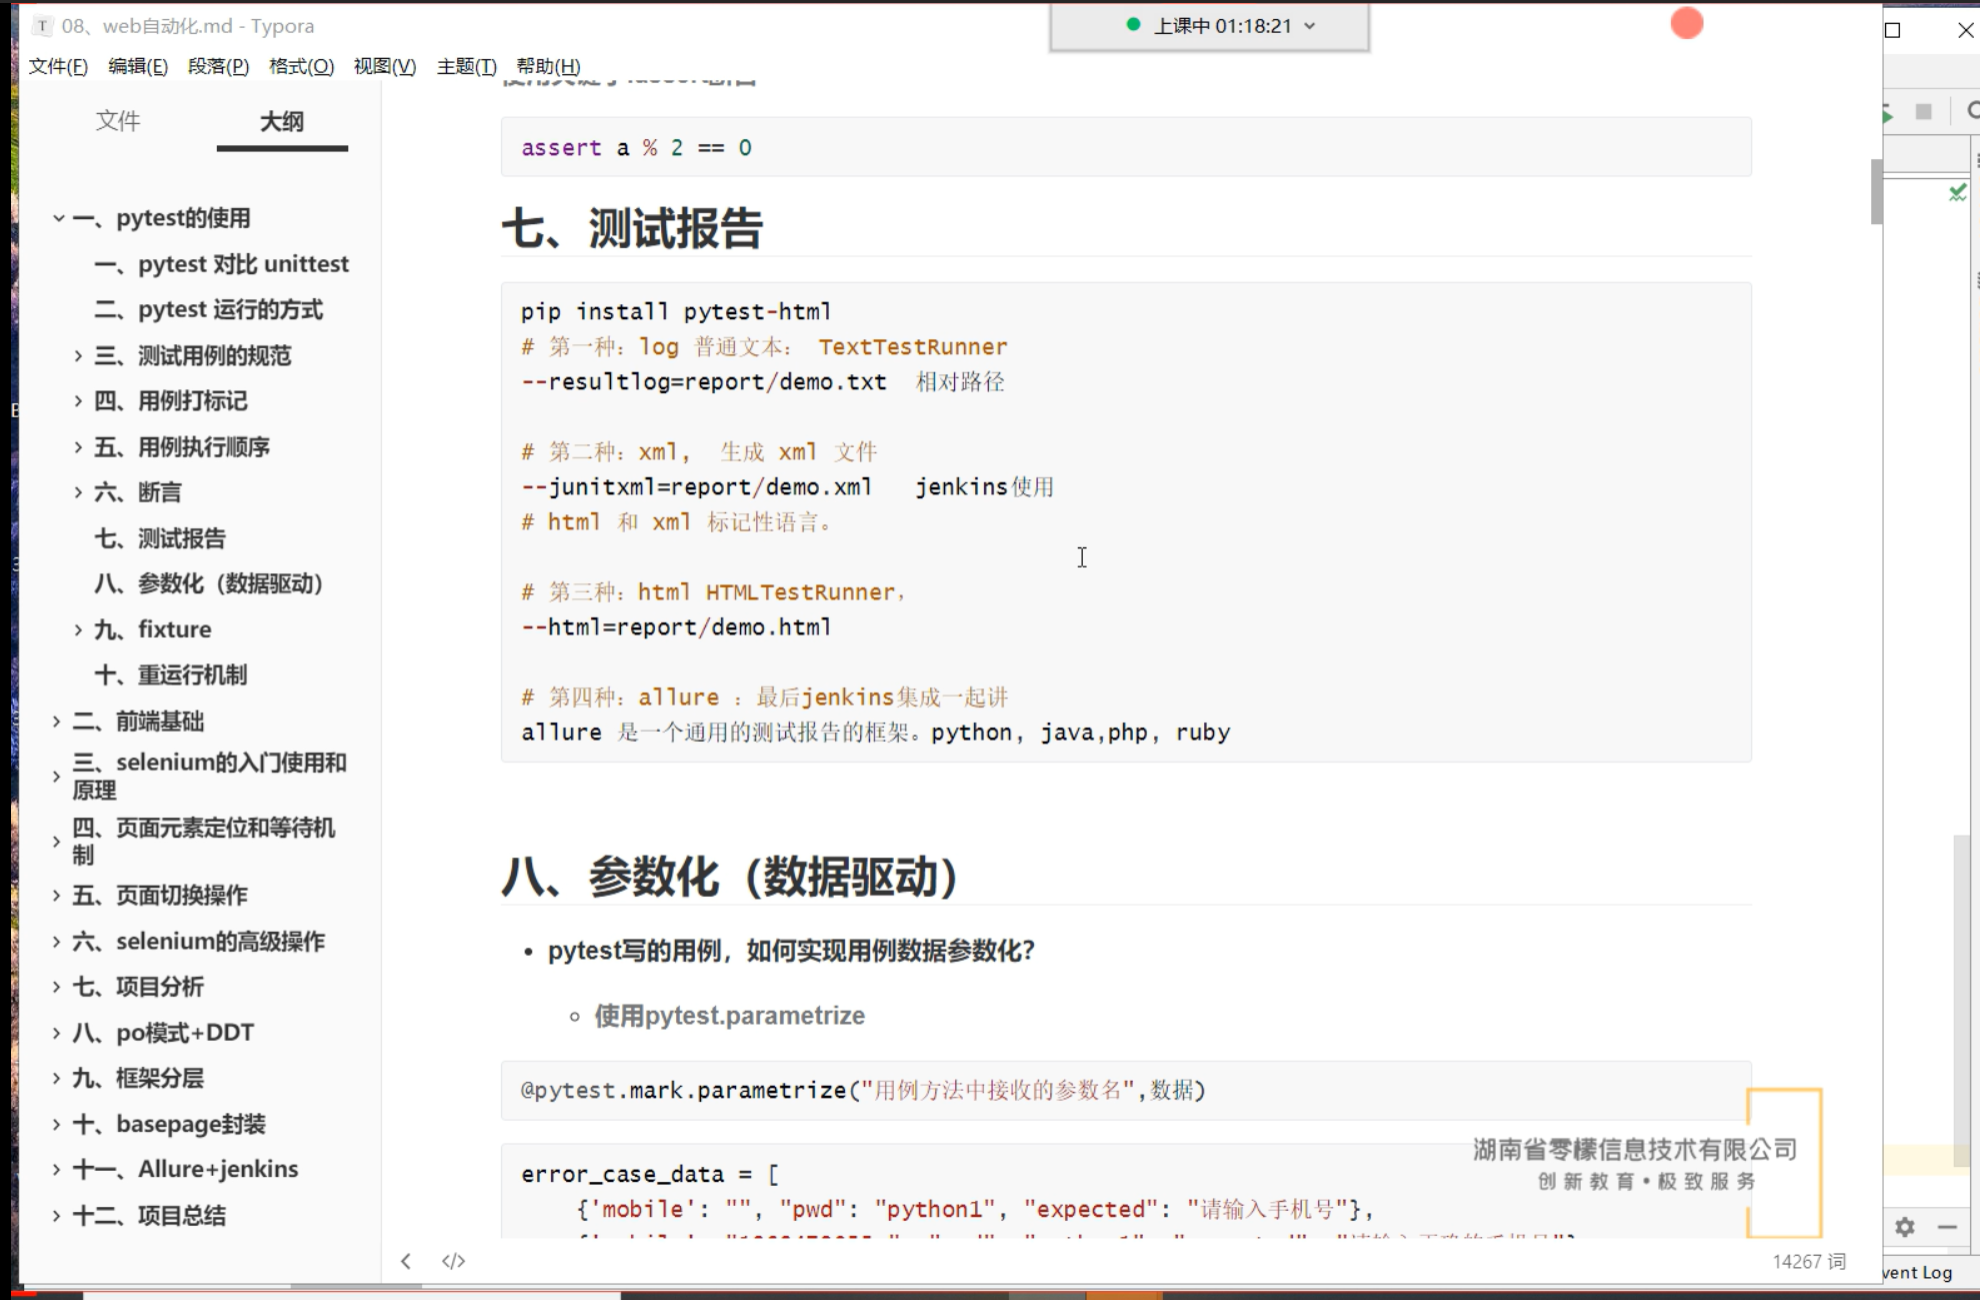Viewport: 1980px width, 1300px height.
Task: Open the 格式(O) menu
Action: click(301, 66)
